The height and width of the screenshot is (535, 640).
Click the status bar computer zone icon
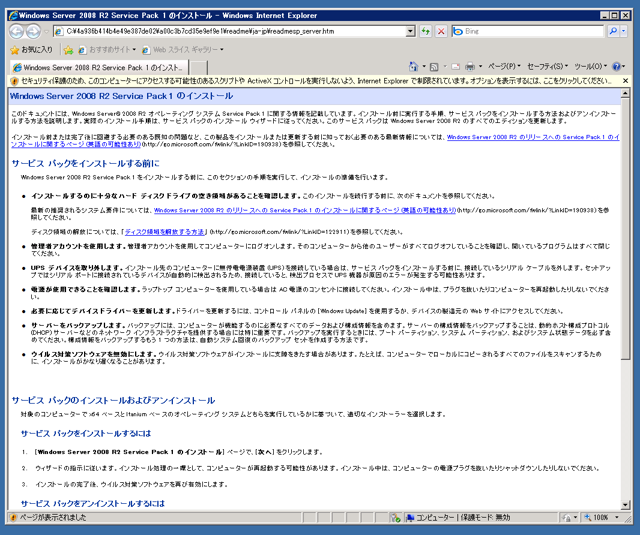coord(409,517)
